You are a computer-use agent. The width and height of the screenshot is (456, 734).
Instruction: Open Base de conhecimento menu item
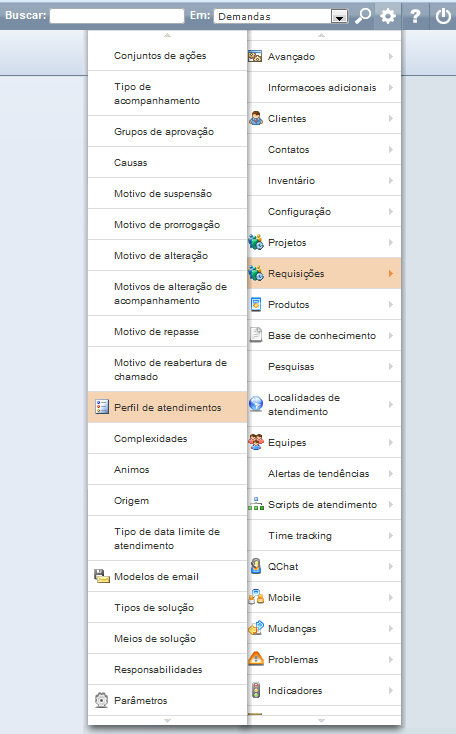click(324, 335)
